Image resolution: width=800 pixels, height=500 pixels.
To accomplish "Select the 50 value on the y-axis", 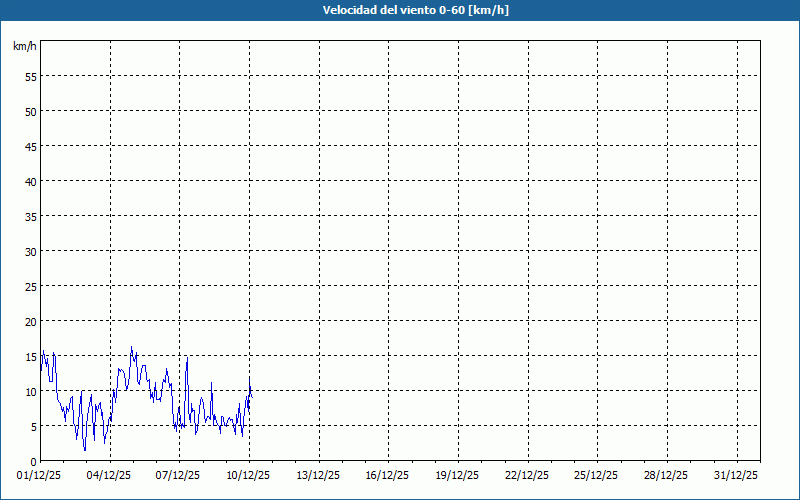I will tap(31, 111).
